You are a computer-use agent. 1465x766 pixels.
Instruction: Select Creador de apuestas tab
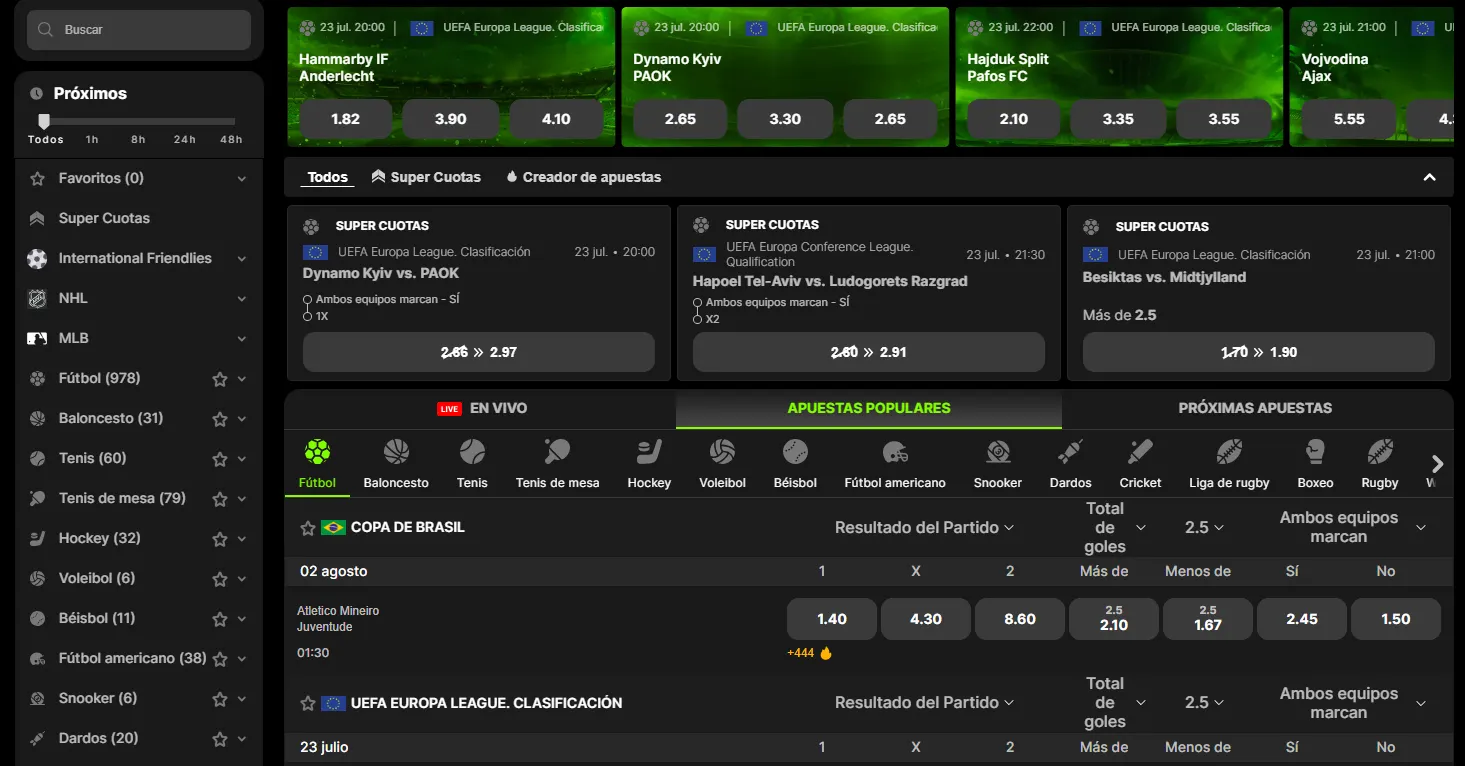584,177
